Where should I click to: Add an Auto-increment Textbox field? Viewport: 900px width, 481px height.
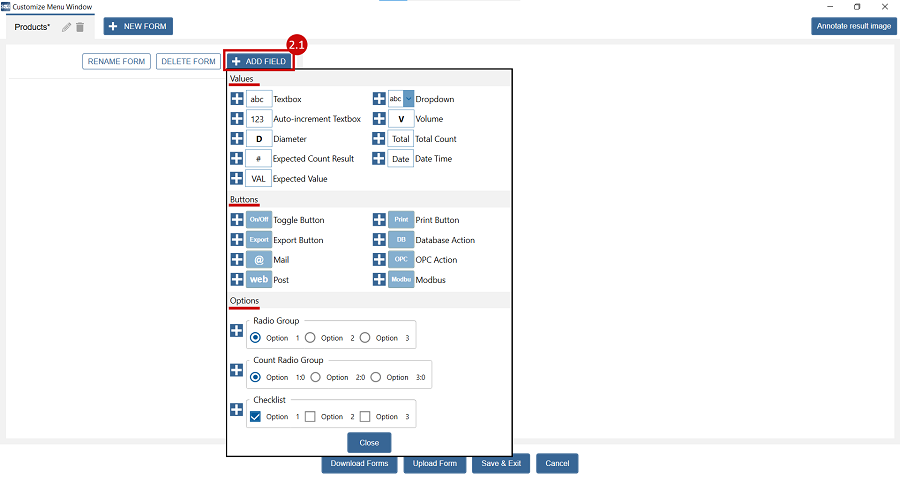tap(237, 119)
